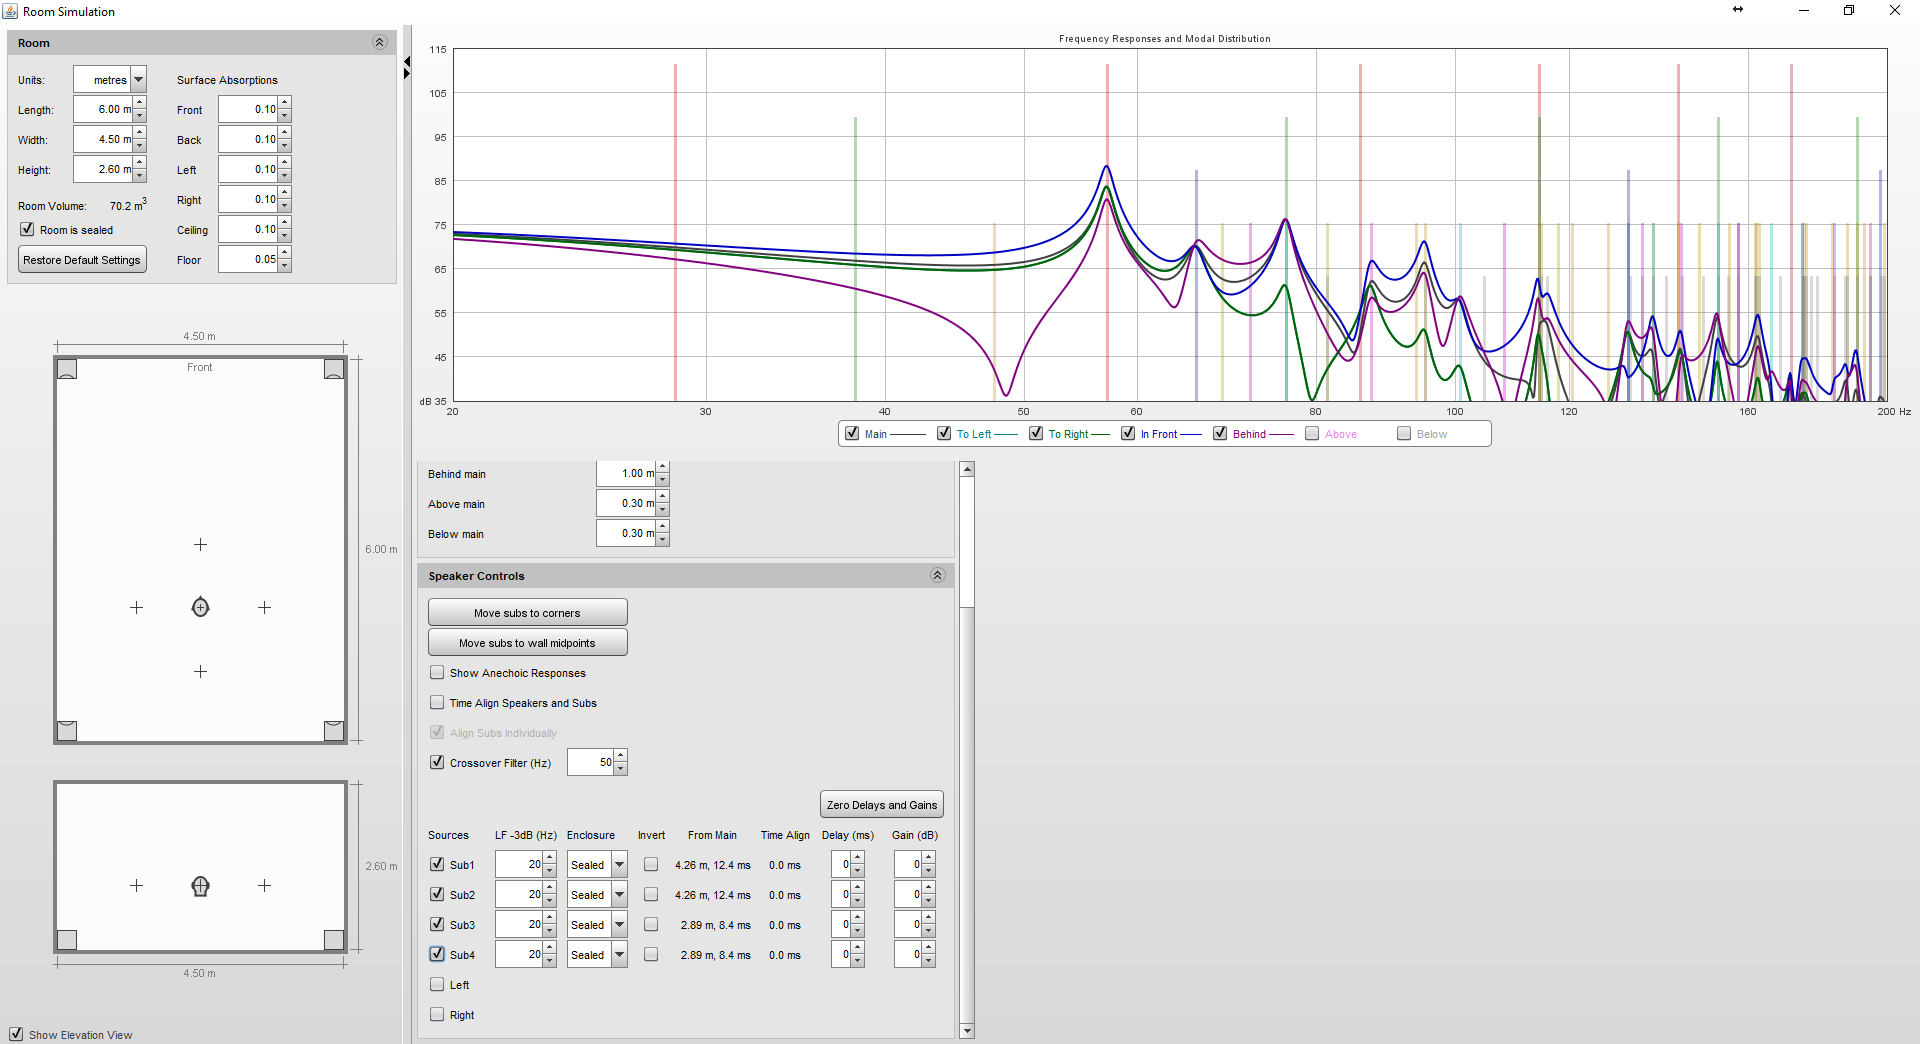This screenshot has height=1044, width=1920.
Task: Toggle Room is sealed checkbox
Action: (x=27, y=229)
